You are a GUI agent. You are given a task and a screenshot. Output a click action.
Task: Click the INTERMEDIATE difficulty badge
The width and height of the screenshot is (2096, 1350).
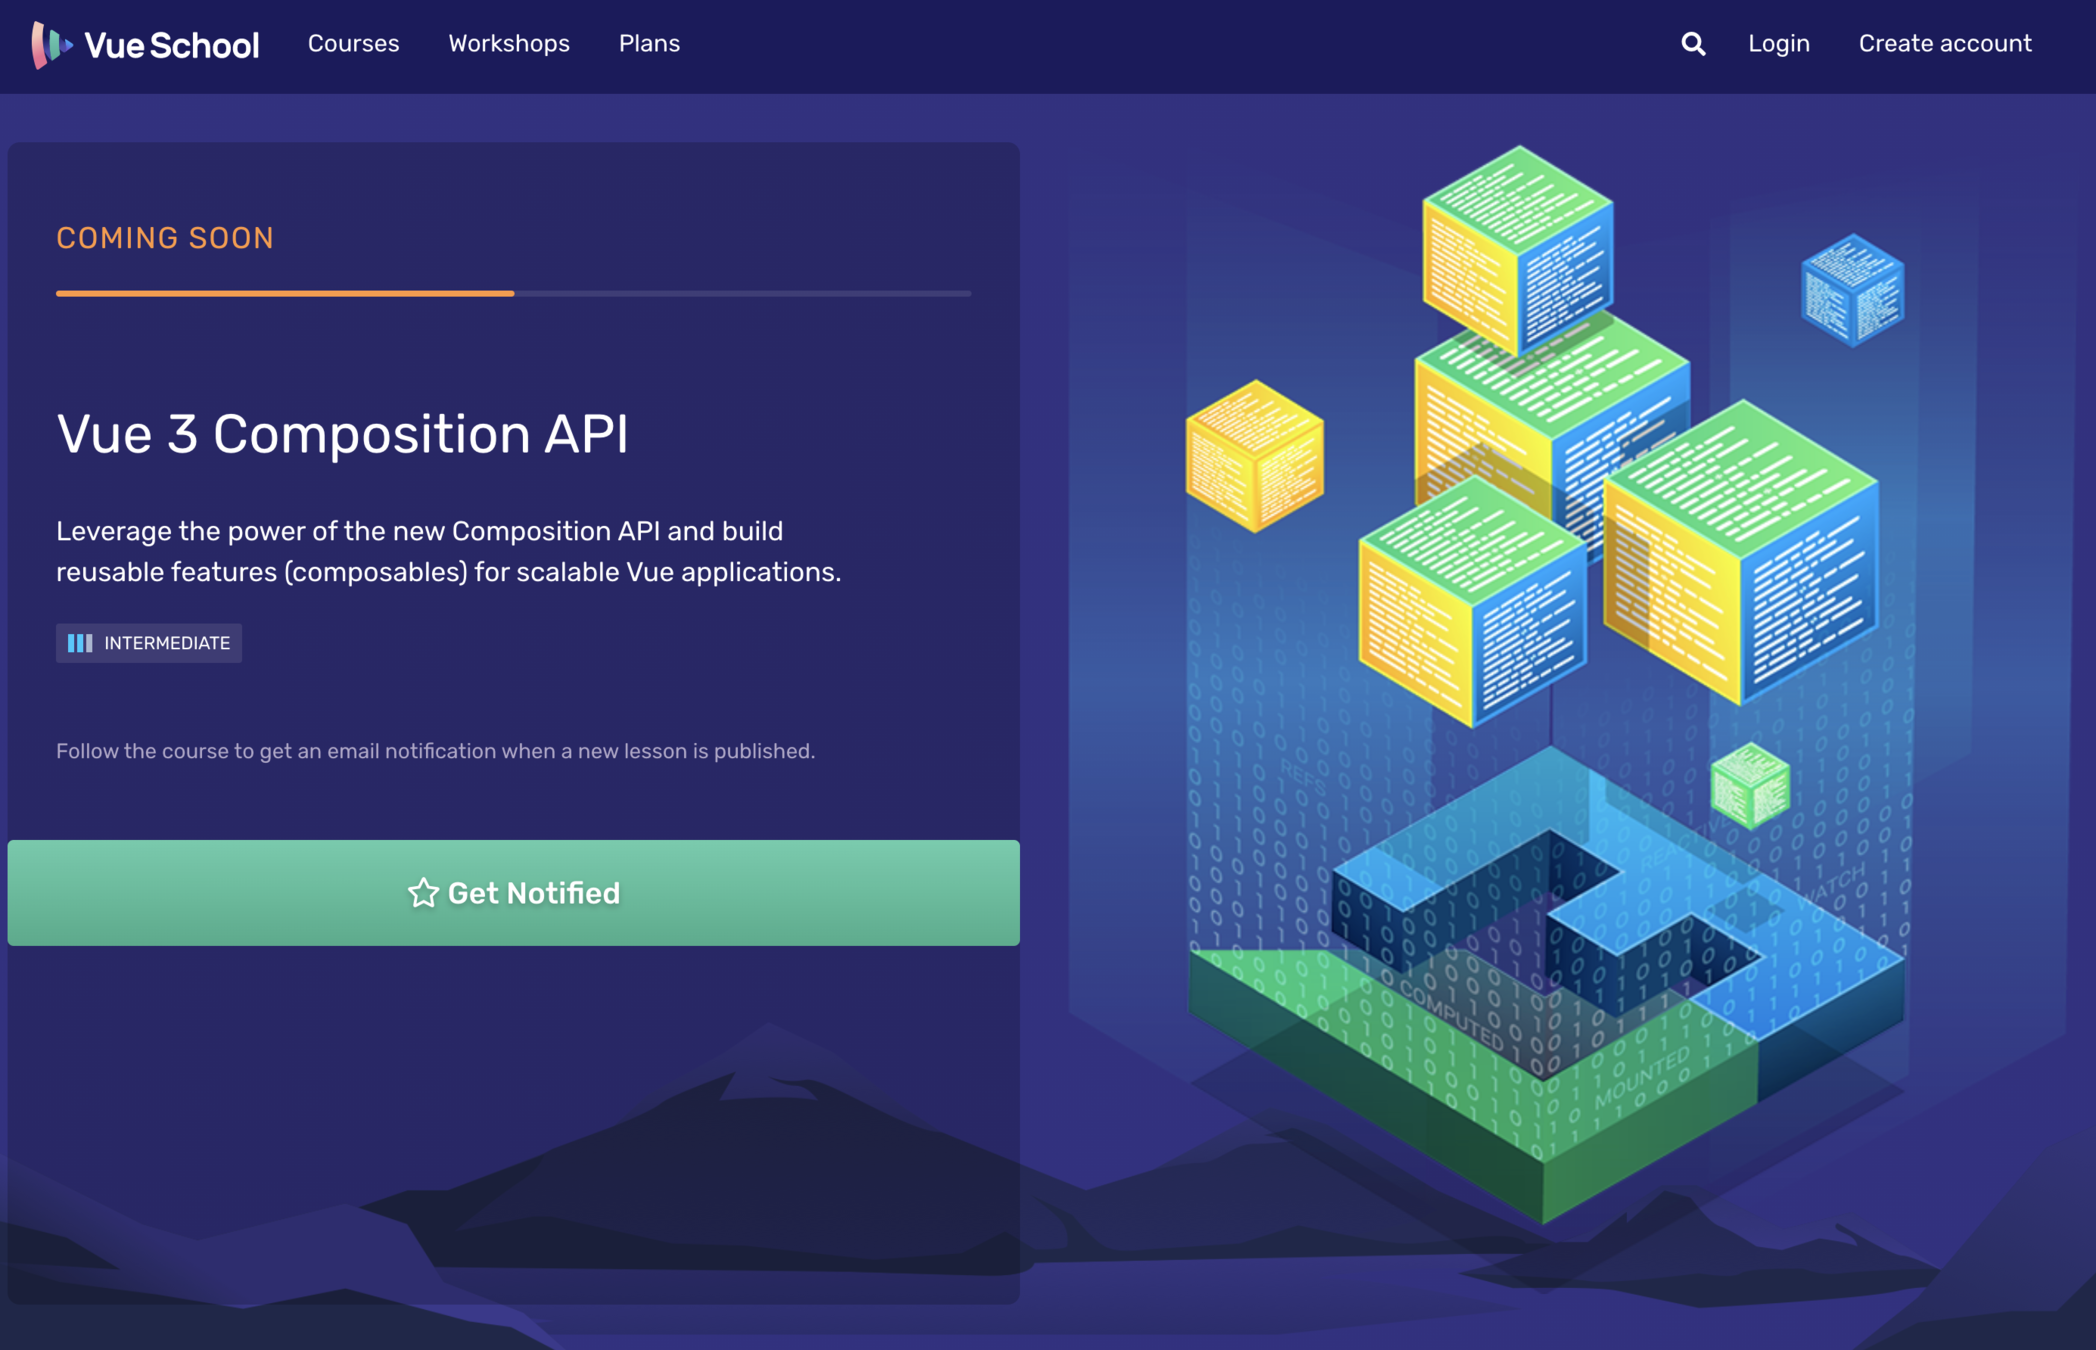click(149, 643)
